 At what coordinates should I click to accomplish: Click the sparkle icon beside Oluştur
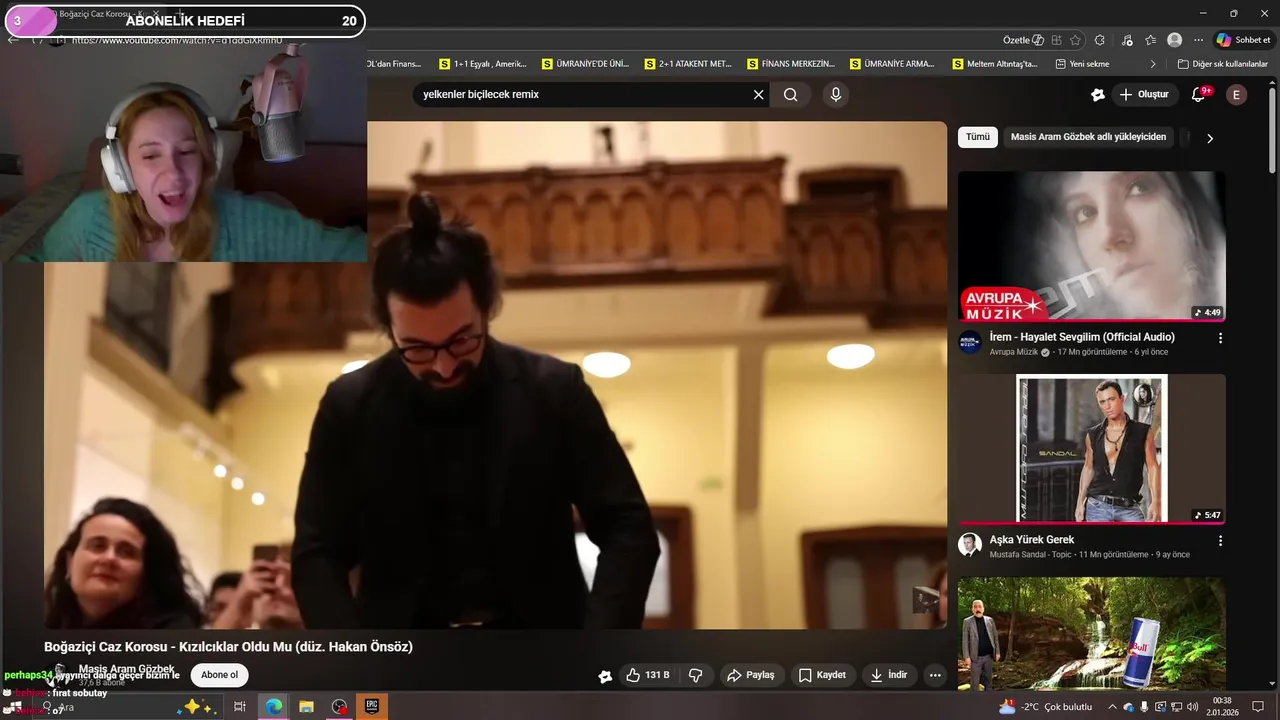coord(1098,95)
